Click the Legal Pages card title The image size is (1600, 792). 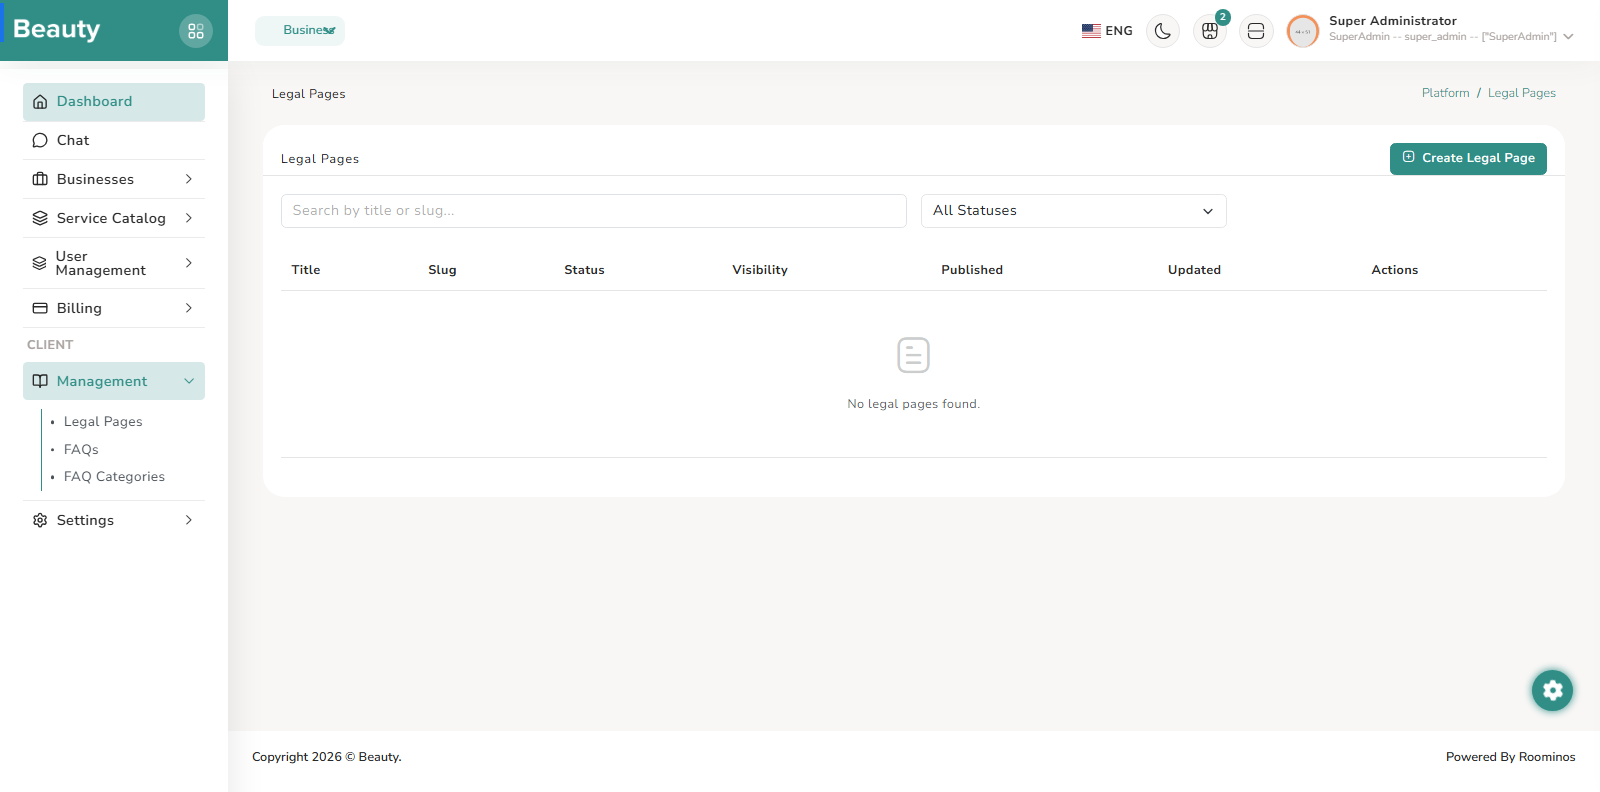coord(320,159)
